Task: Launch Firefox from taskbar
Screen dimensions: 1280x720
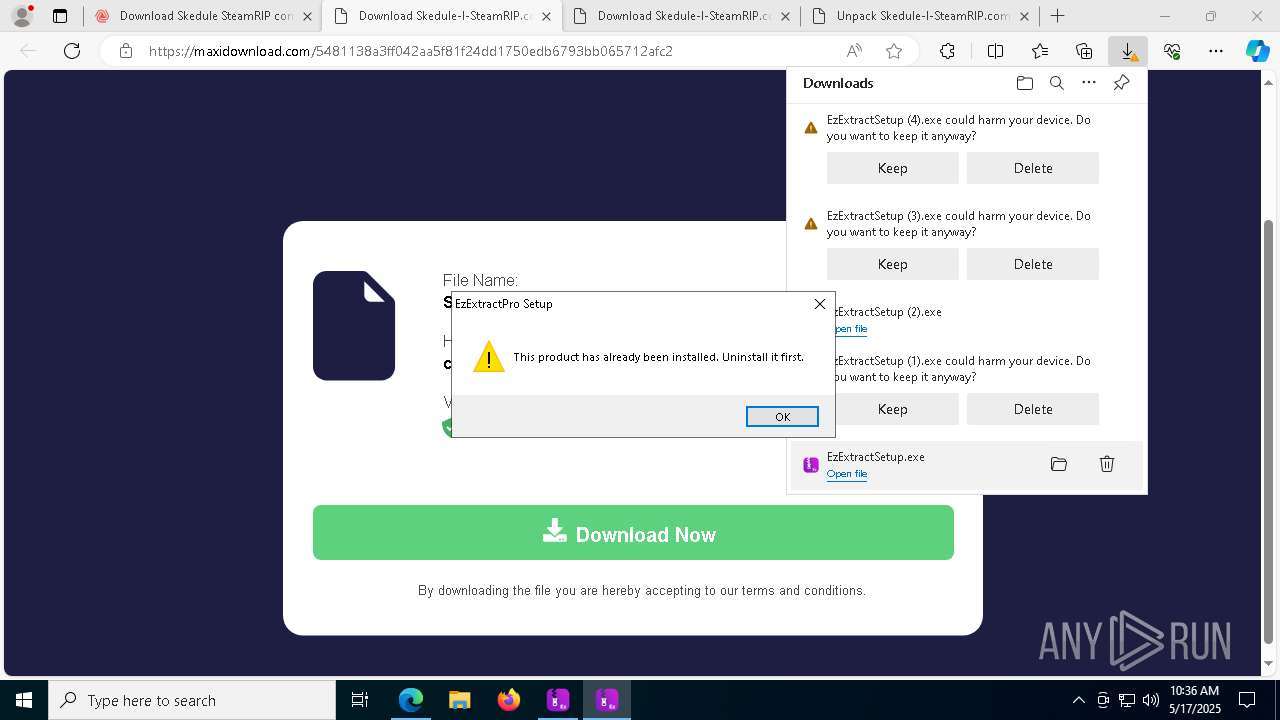Action: coord(508,700)
